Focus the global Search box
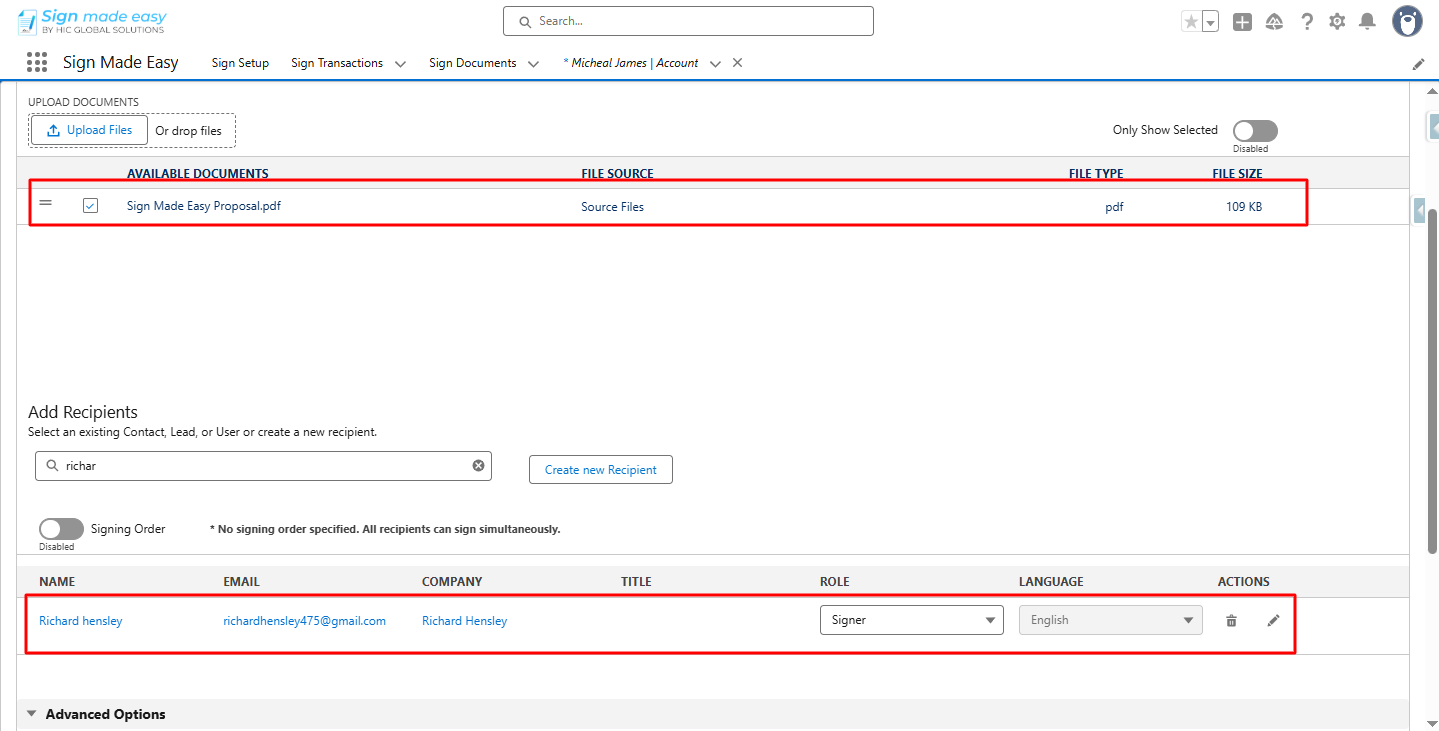This screenshot has width=1439, height=731. (688, 21)
